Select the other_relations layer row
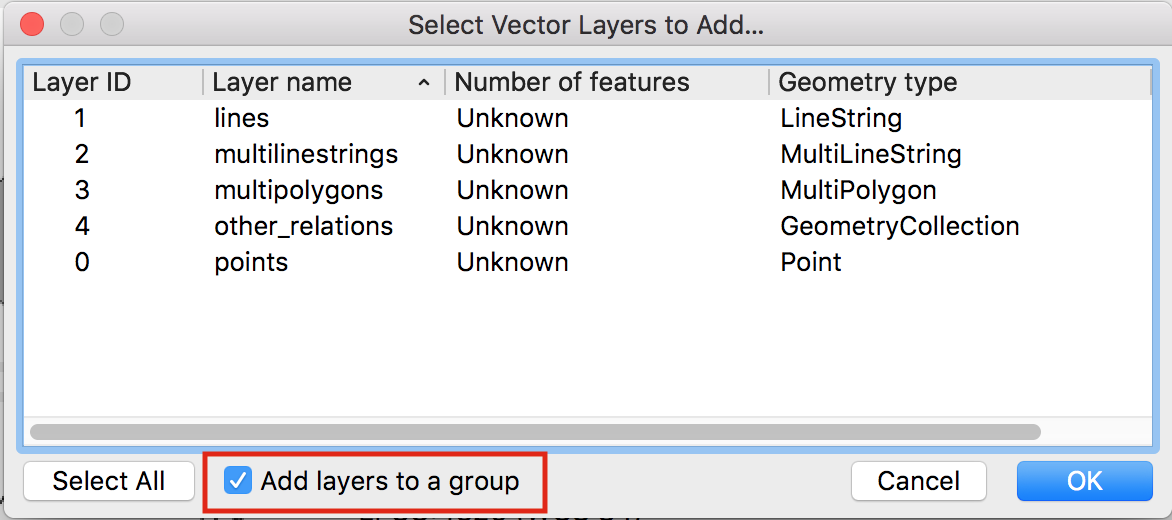Screen dimensions: 1172x520 click(587, 226)
